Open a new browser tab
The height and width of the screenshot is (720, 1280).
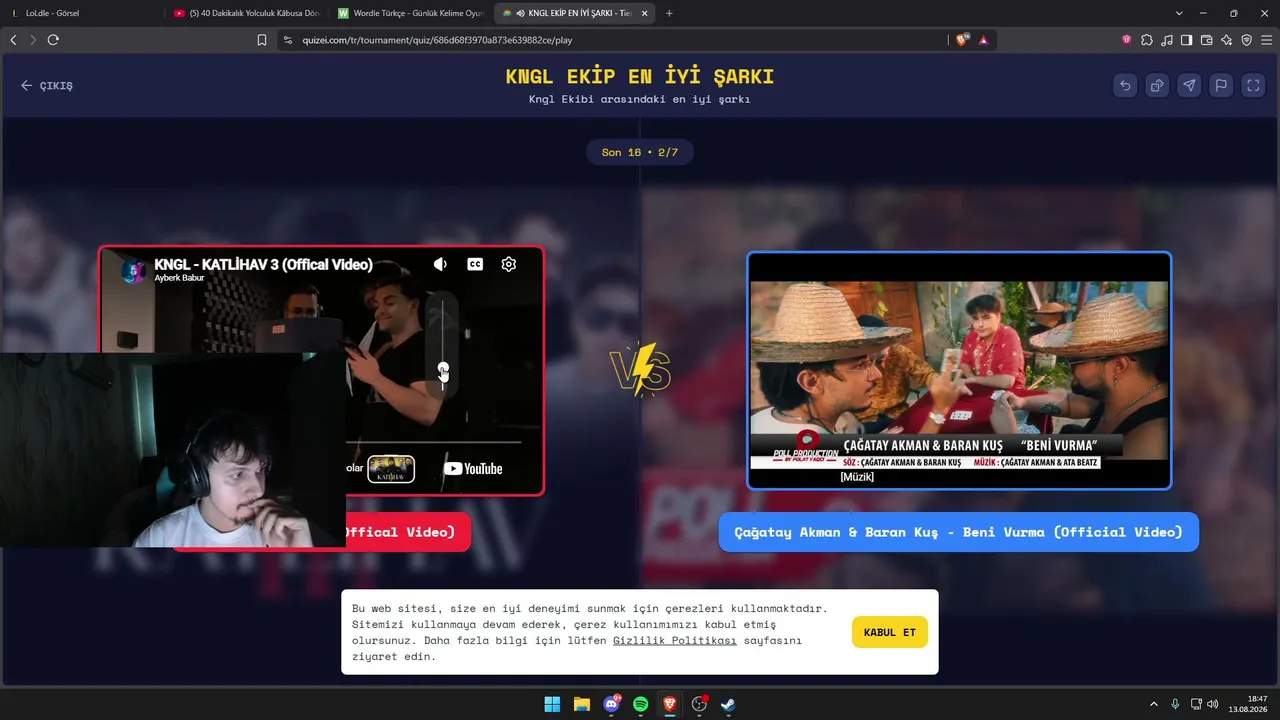tap(669, 13)
